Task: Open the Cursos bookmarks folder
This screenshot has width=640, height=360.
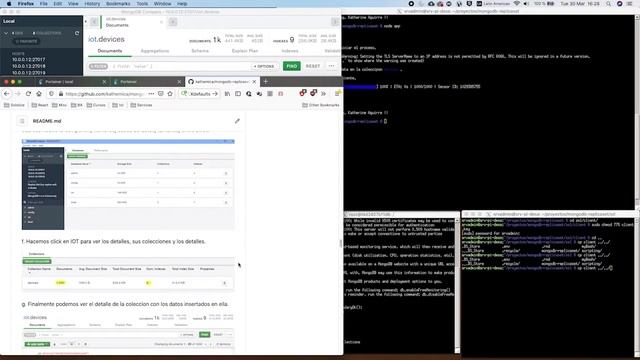Action: coord(96,105)
